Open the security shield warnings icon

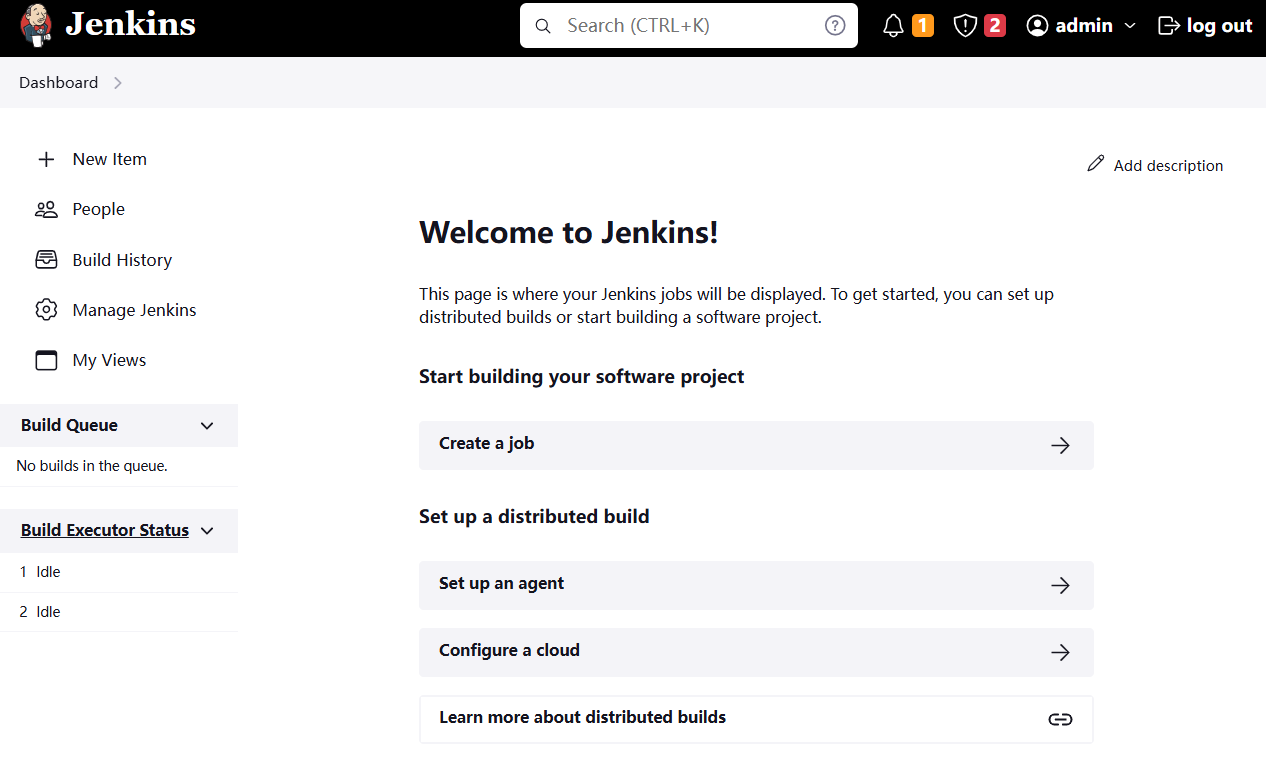965,26
